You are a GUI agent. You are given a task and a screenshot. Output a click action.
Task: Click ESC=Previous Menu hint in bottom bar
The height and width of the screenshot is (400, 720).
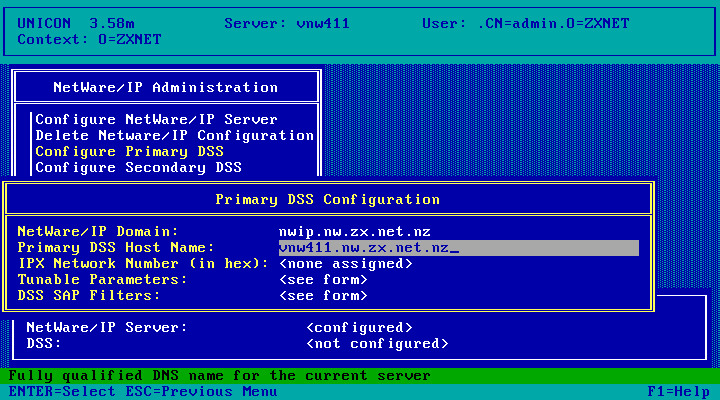click(x=202, y=392)
